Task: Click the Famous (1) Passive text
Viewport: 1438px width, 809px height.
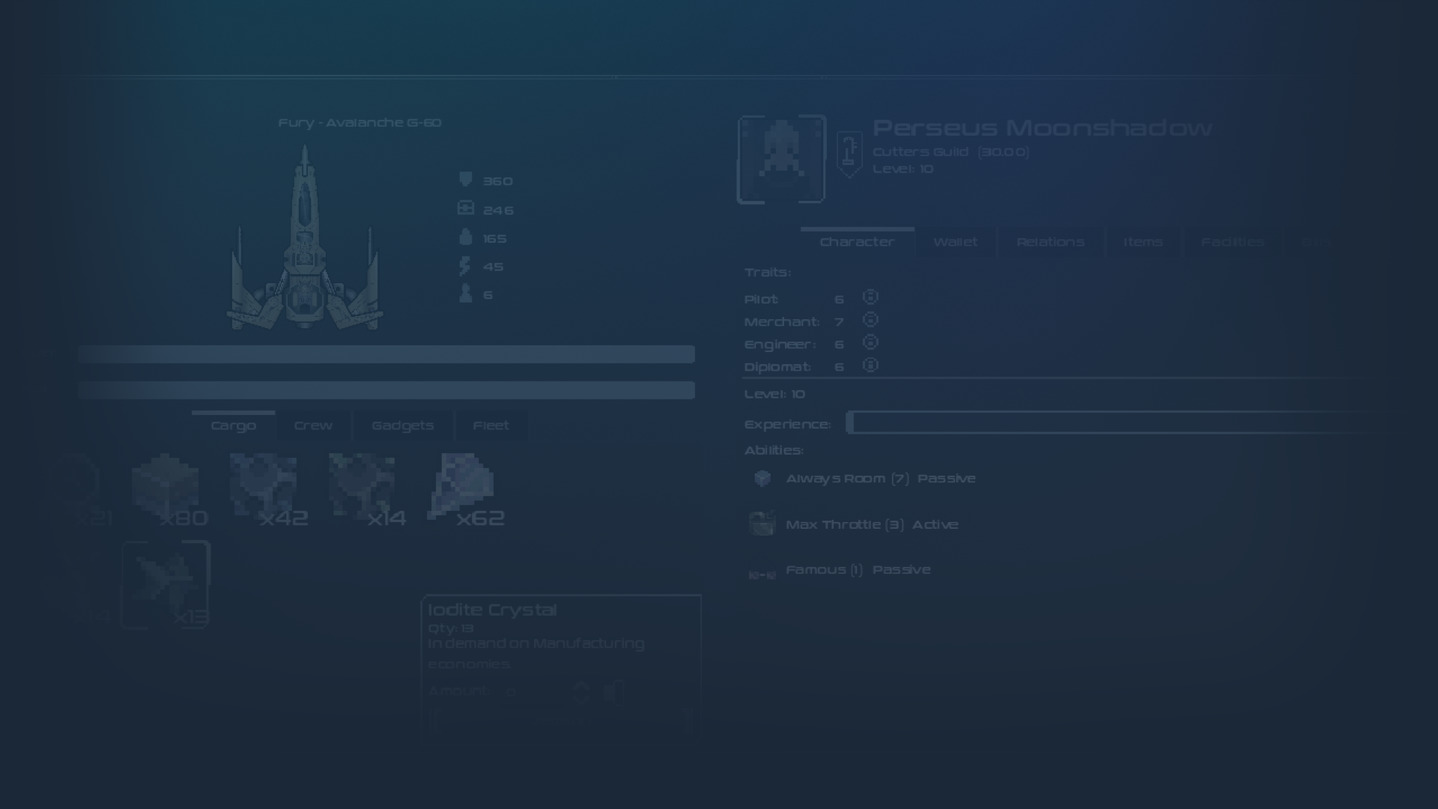Action: 858,570
